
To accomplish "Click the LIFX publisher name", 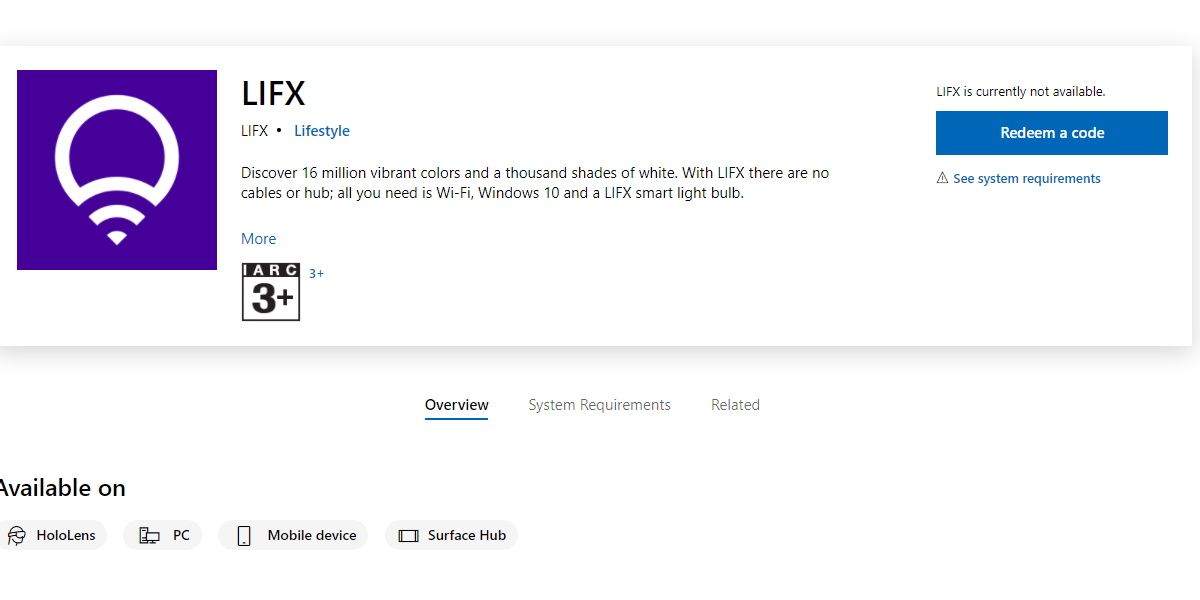I will coord(255,131).
